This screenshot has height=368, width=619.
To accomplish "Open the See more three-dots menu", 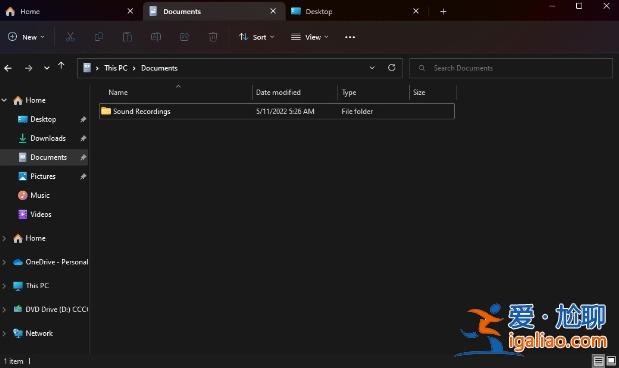I will pyautogui.click(x=350, y=37).
